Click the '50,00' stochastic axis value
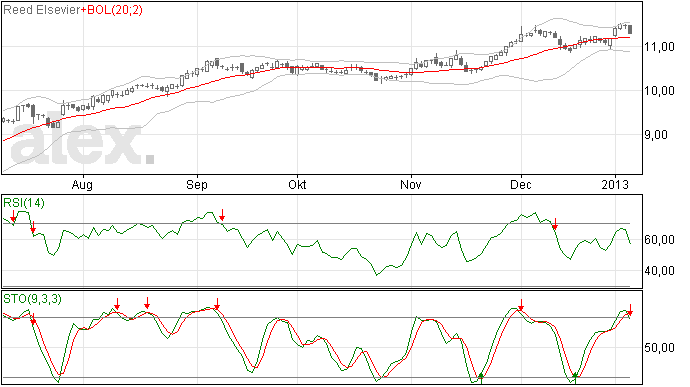The image size is (690, 387). (x=659, y=348)
